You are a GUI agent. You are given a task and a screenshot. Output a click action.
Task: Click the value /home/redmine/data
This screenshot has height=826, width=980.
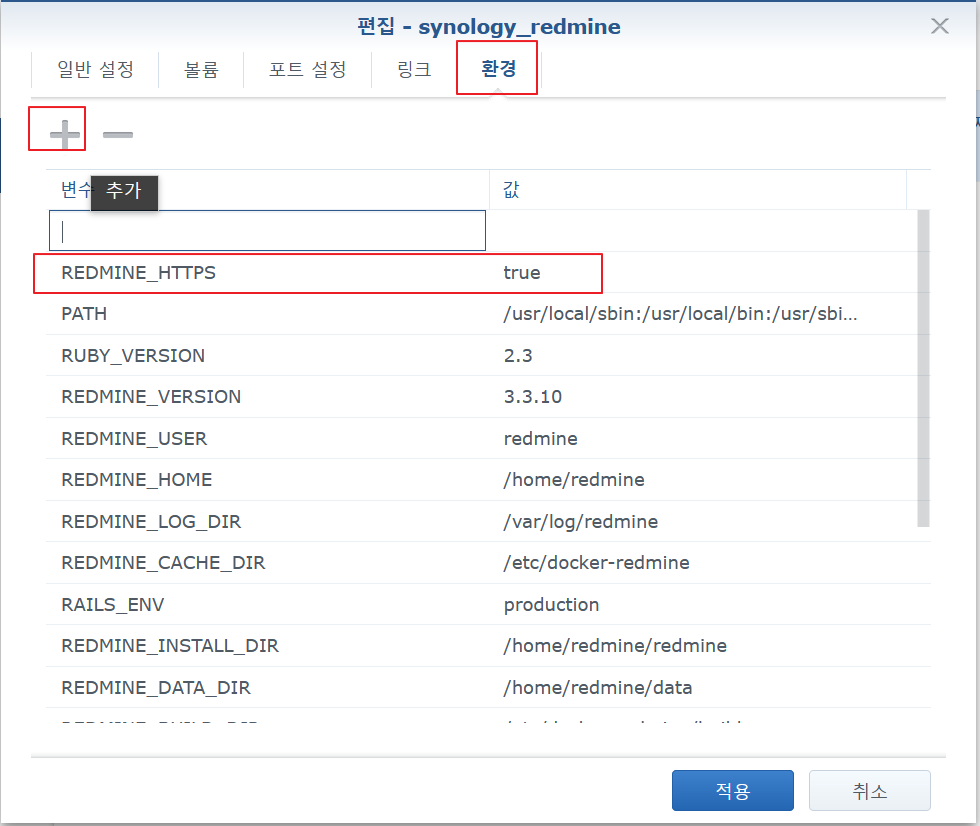click(x=598, y=688)
